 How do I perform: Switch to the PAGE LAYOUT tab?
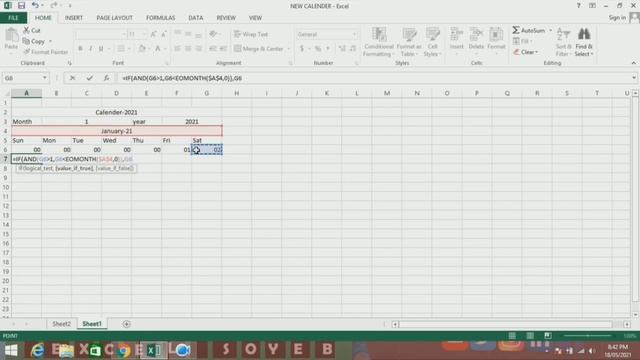pos(114,18)
